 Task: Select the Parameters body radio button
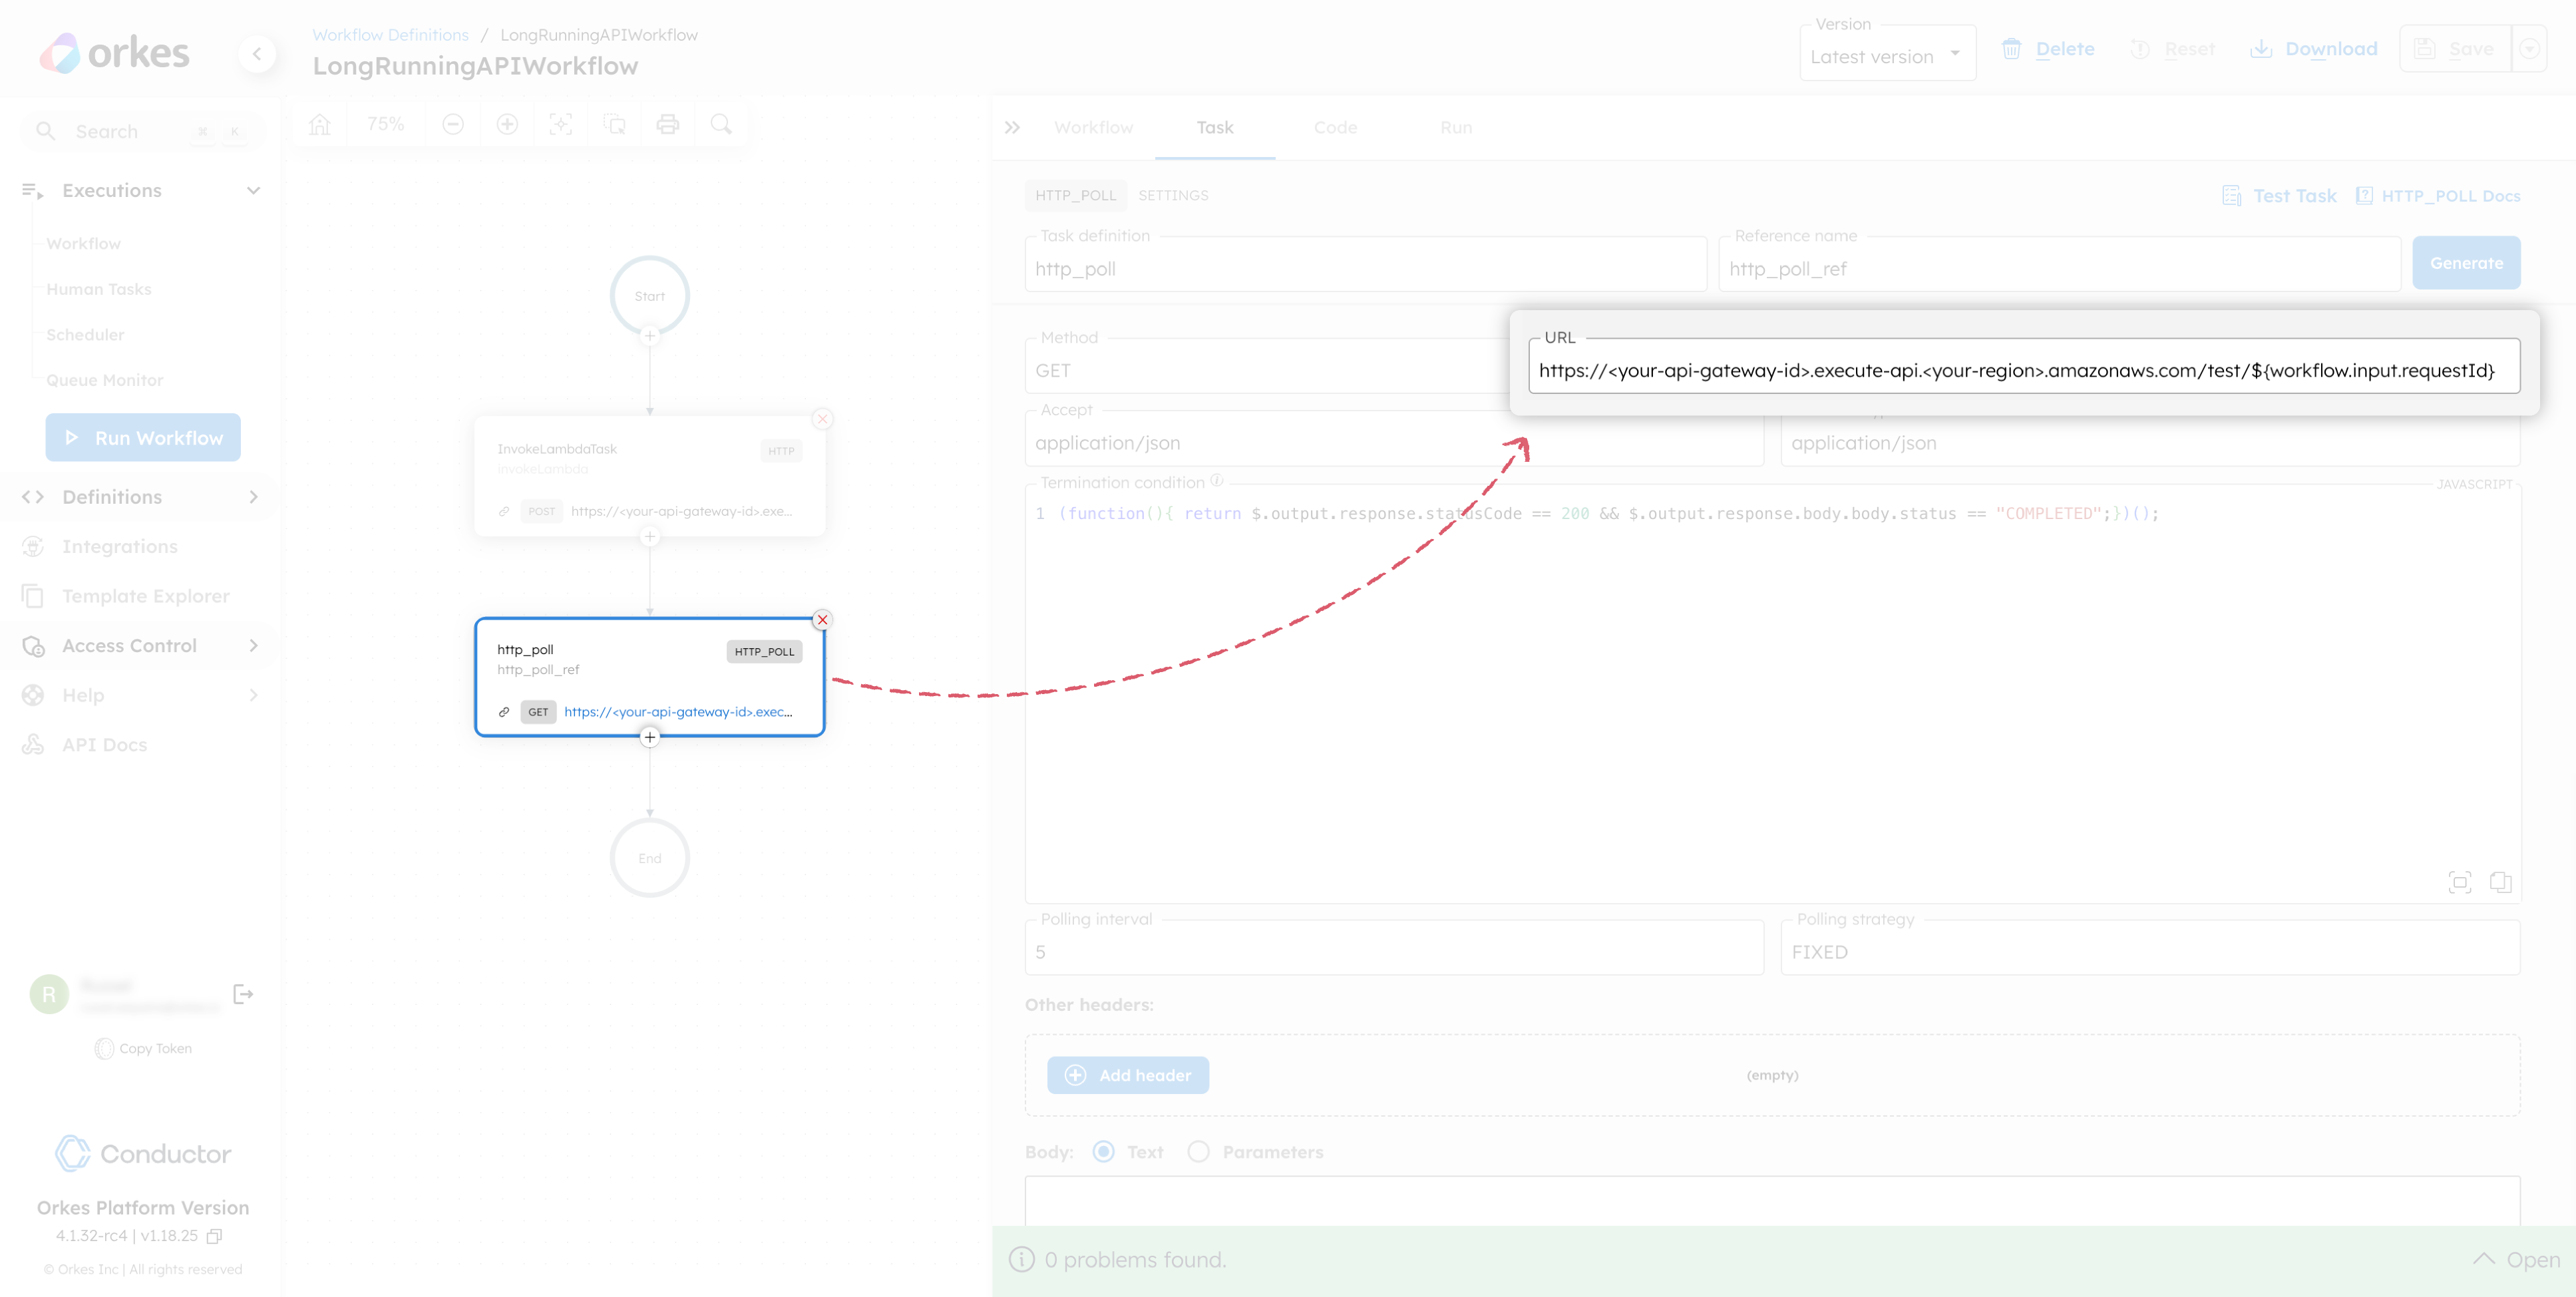click(1197, 1151)
